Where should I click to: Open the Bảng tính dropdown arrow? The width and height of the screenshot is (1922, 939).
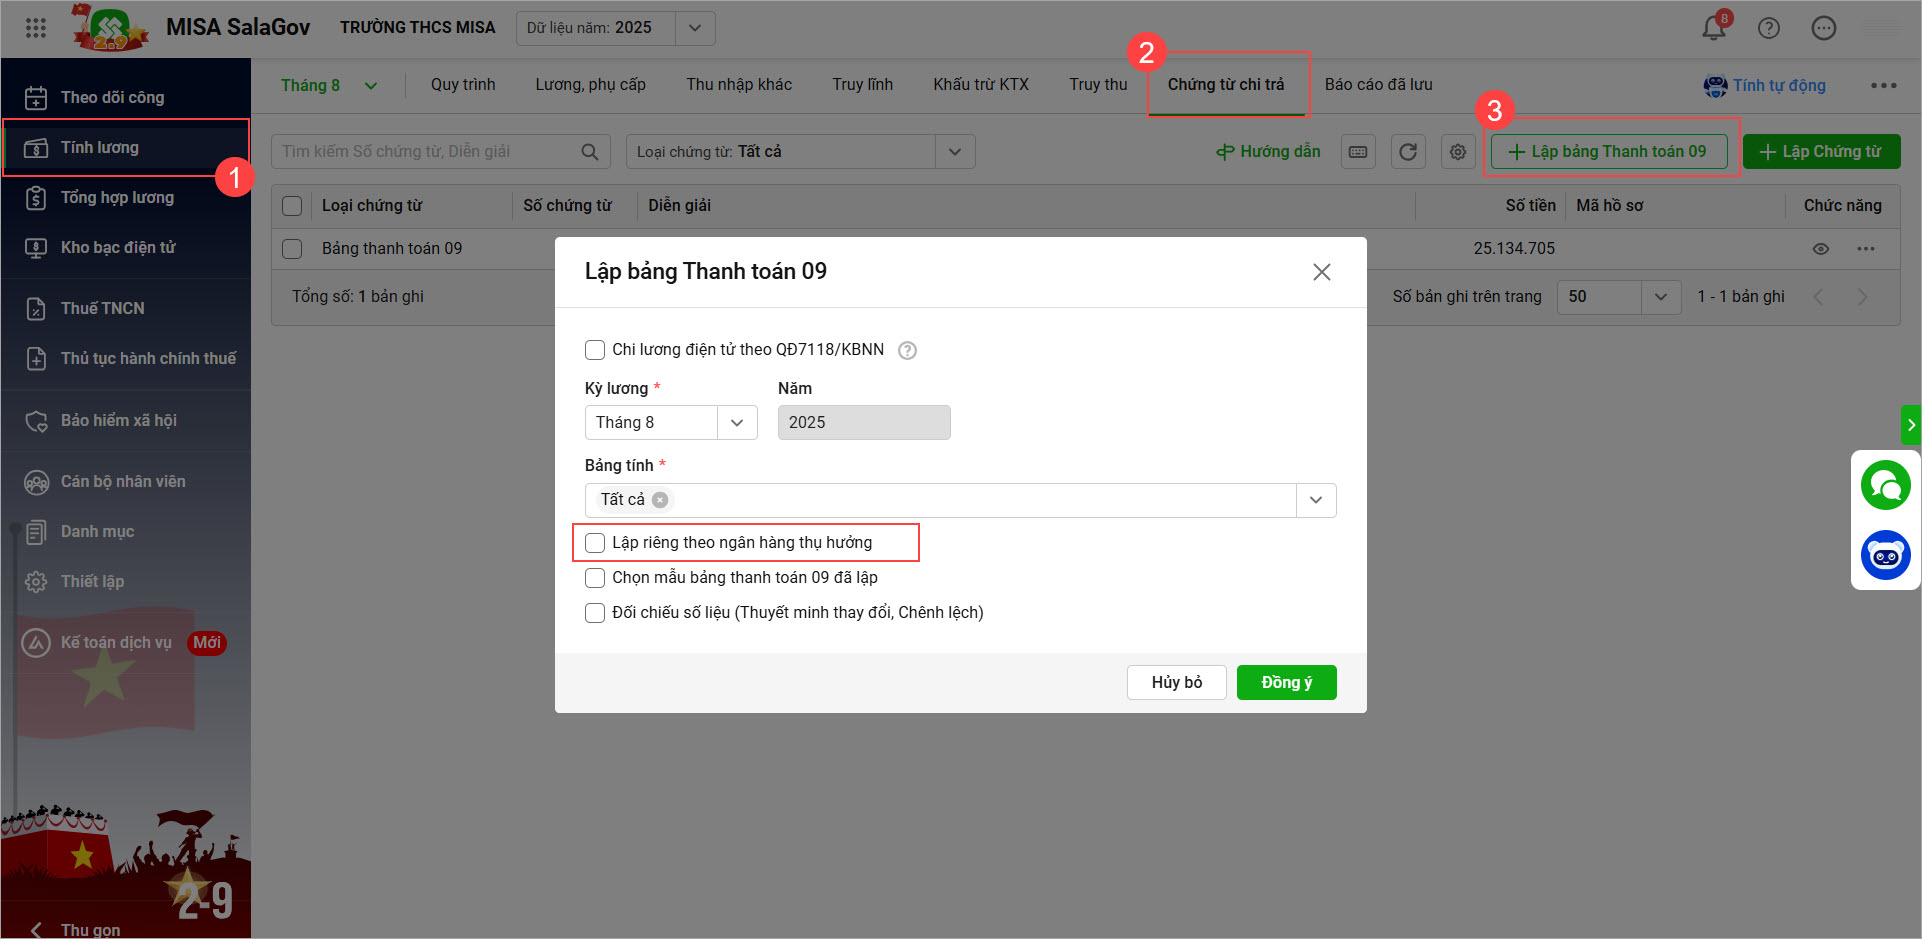(1316, 500)
